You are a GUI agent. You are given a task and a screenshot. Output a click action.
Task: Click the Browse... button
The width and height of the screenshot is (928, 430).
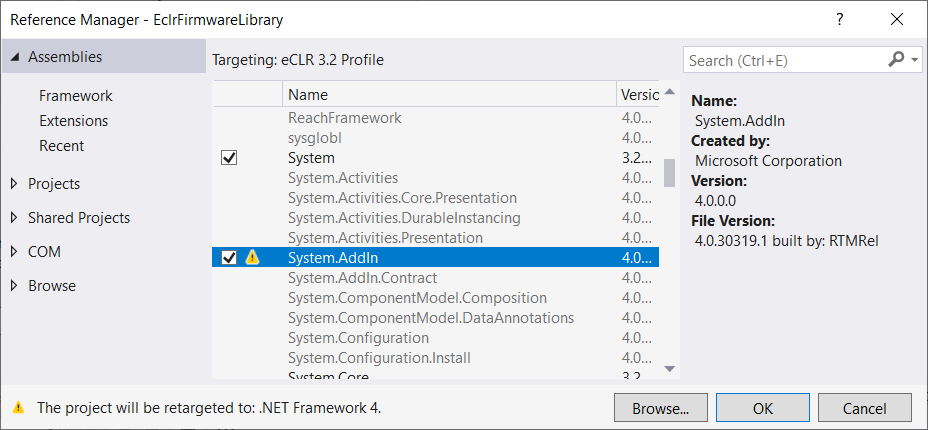661,408
